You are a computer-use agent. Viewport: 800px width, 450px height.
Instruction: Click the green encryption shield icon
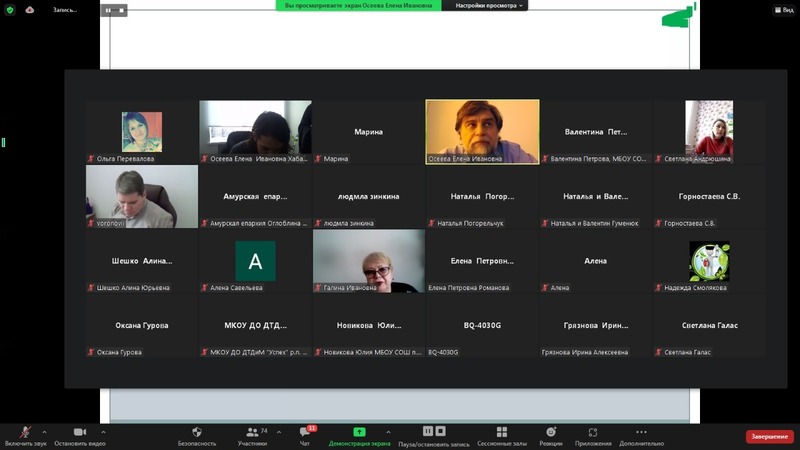10,9
